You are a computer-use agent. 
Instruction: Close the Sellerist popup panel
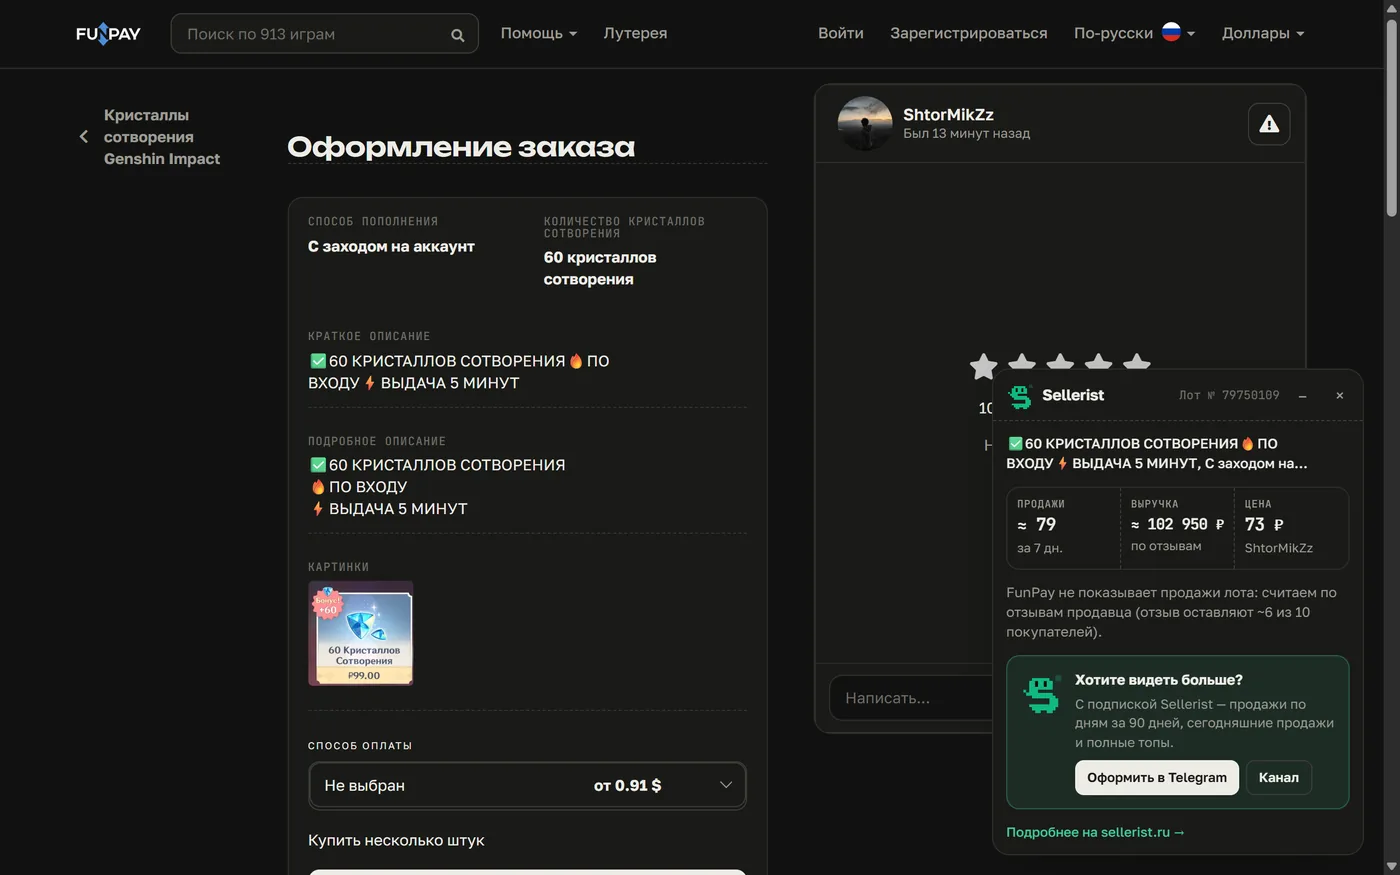(1340, 396)
